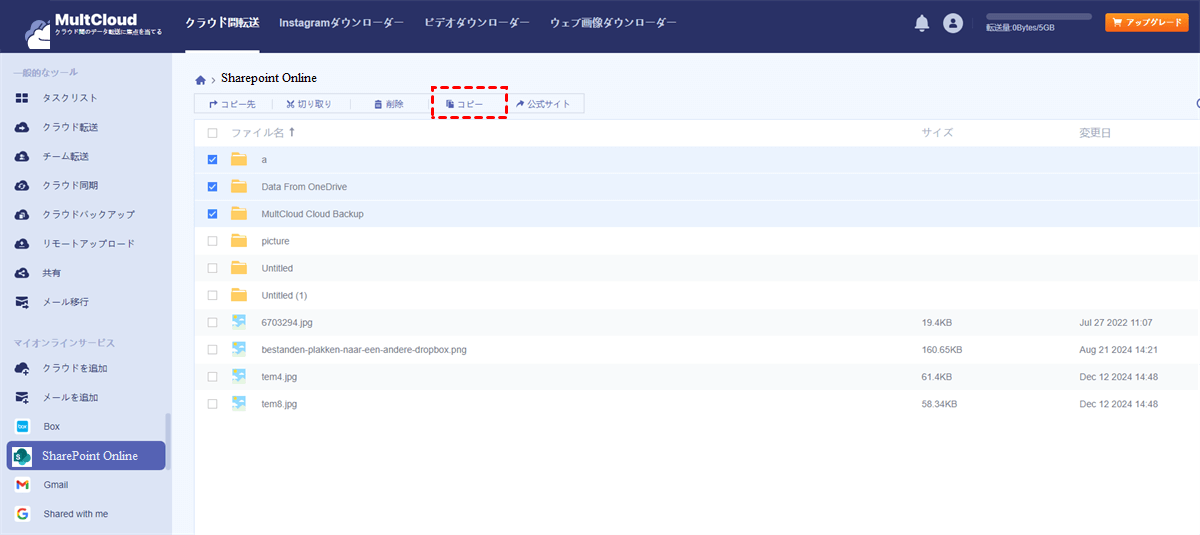1200x535 pixels.
Task: Click the 19.4KB size value
Action: click(x=937, y=323)
